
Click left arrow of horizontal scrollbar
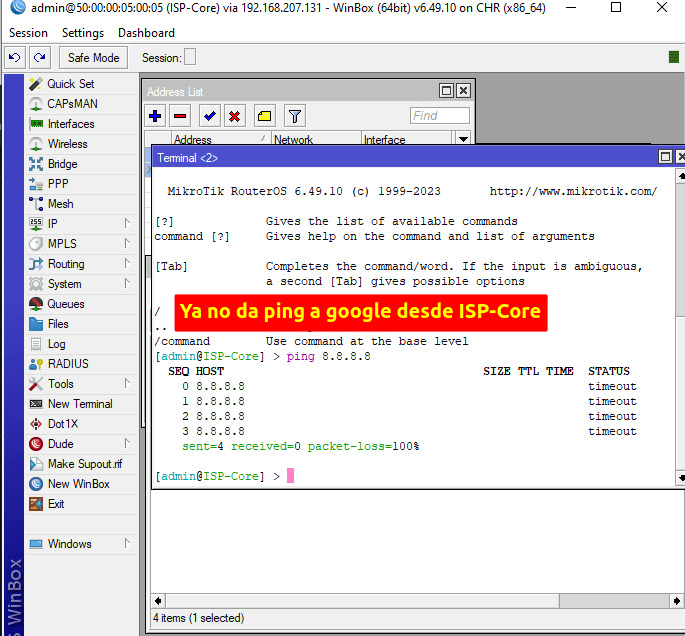159,601
